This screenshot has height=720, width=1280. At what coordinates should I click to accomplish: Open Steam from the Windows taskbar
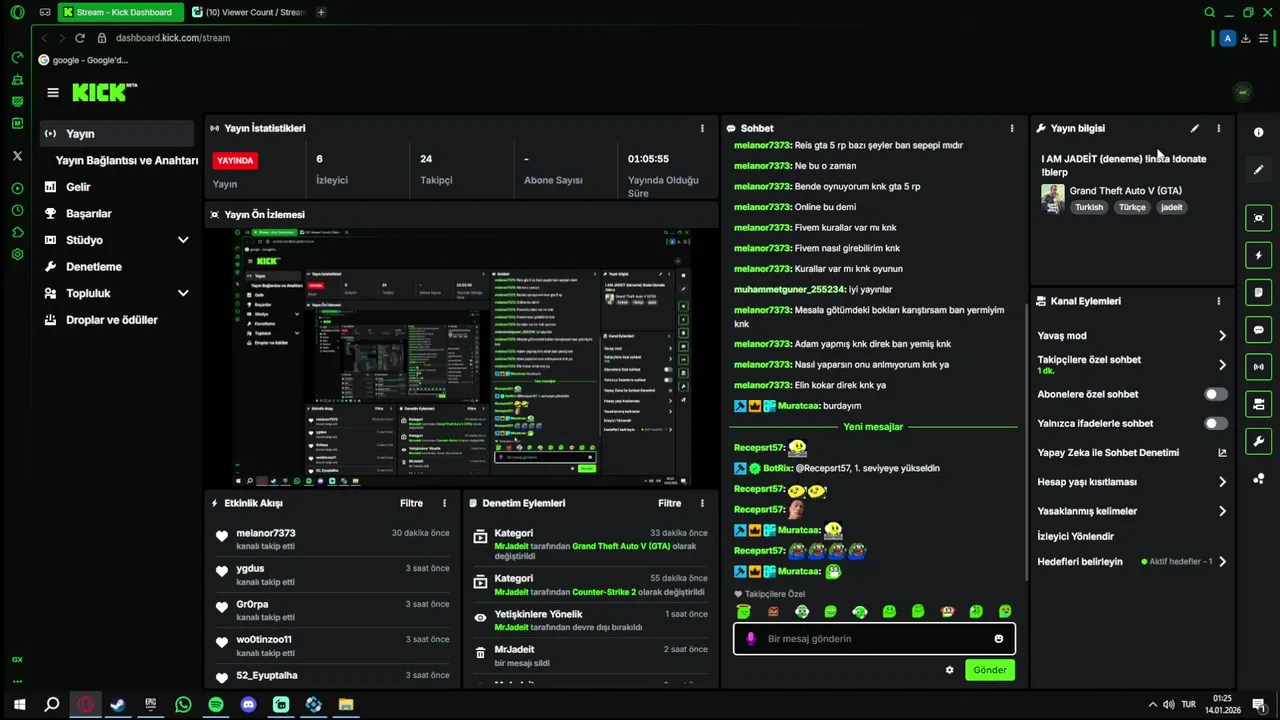(118, 704)
